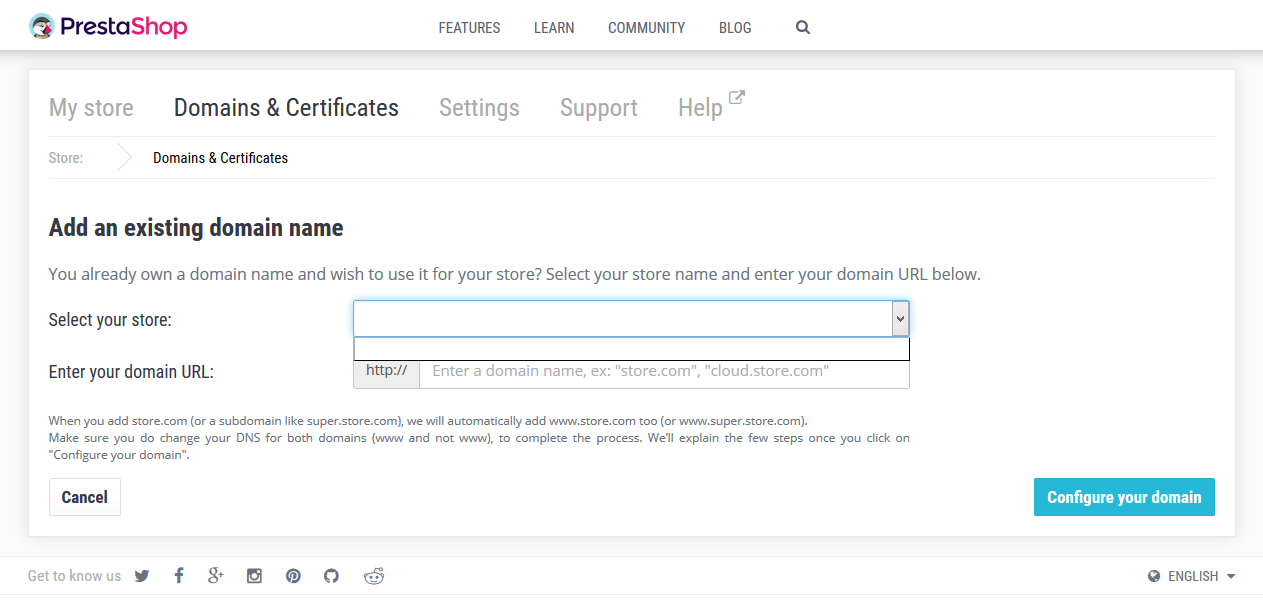Click the Instagram footer icon
Image resolution: width=1263 pixels, height=610 pixels.
click(x=255, y=576)
